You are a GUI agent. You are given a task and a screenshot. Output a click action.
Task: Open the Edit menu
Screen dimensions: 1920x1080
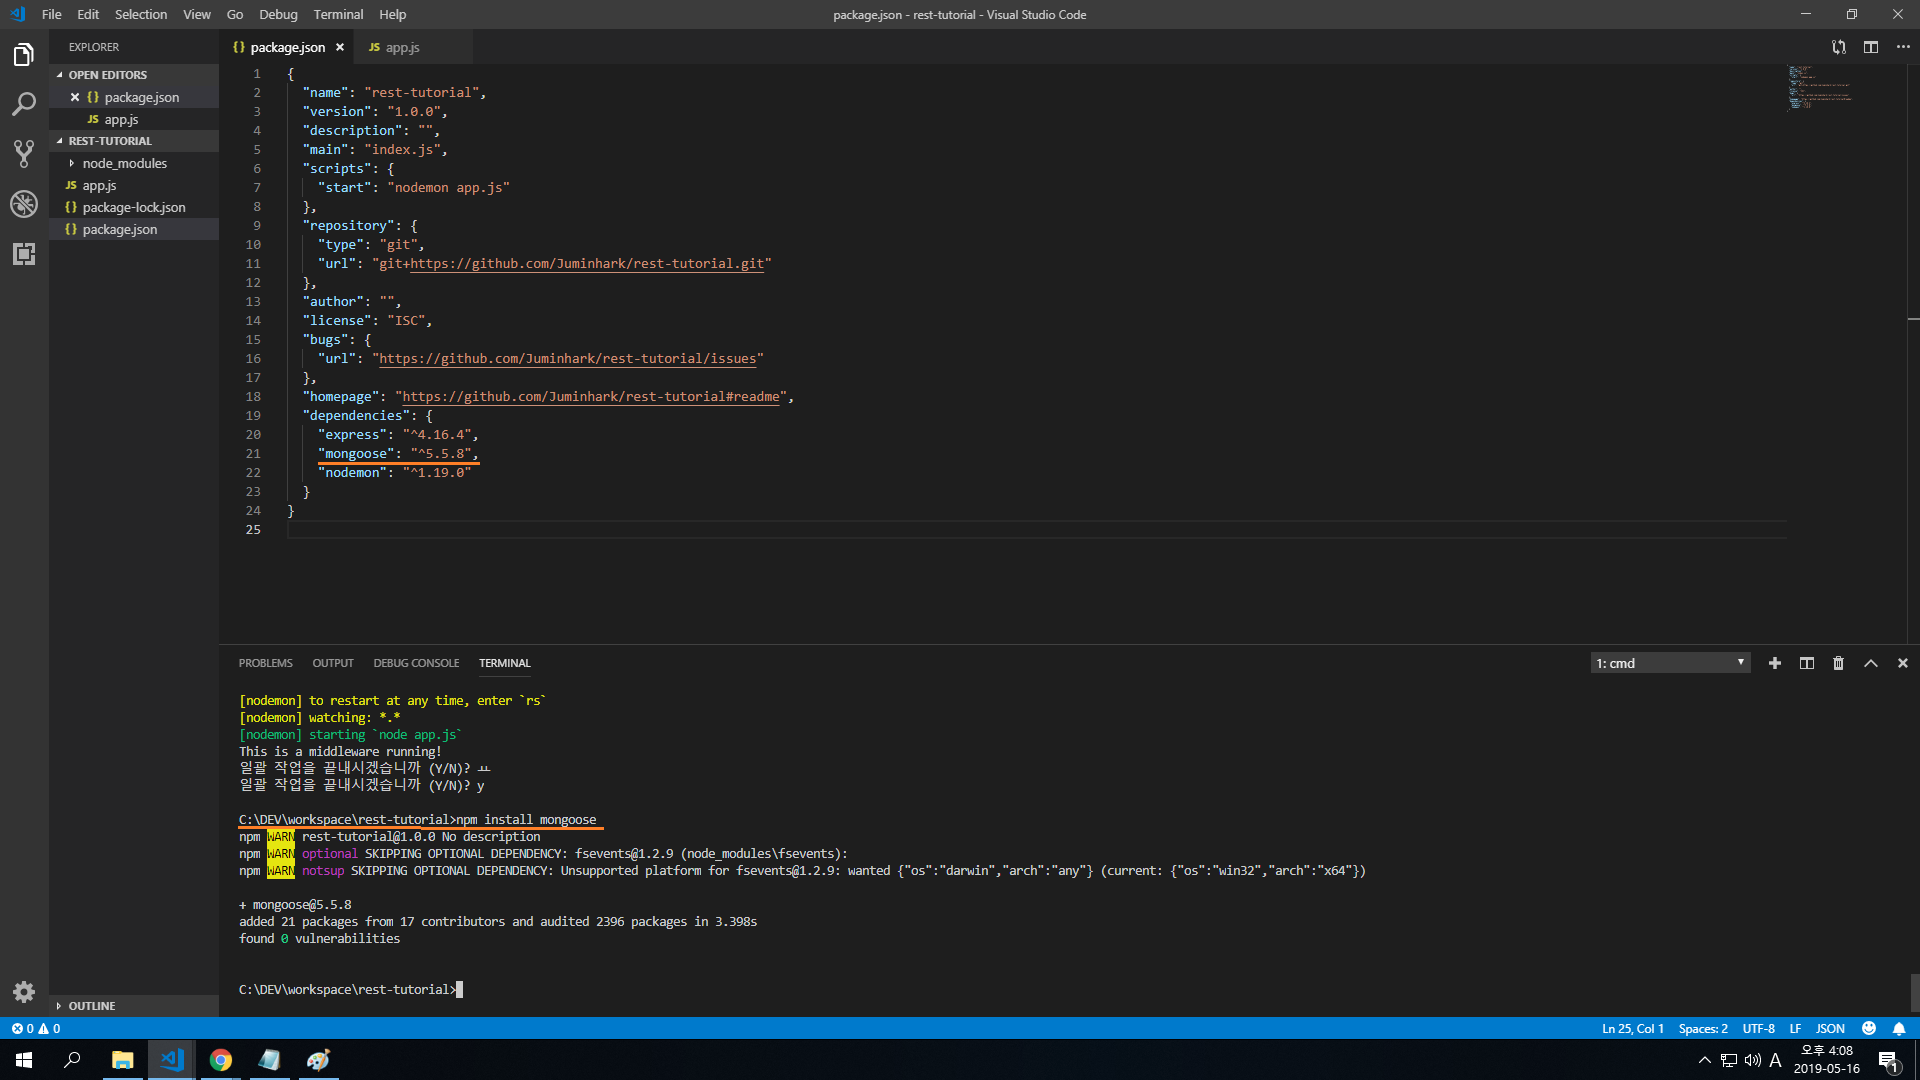coord(88,14)
